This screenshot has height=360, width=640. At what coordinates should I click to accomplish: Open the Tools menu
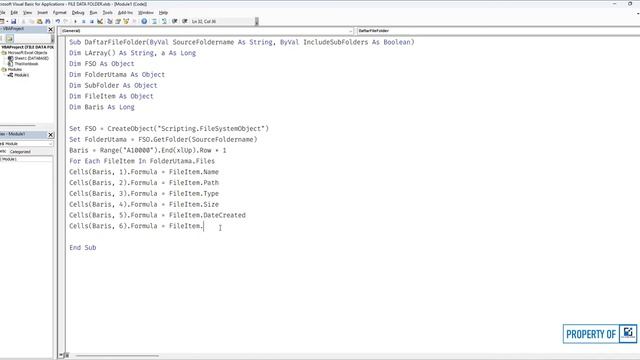tap(107, 13)
